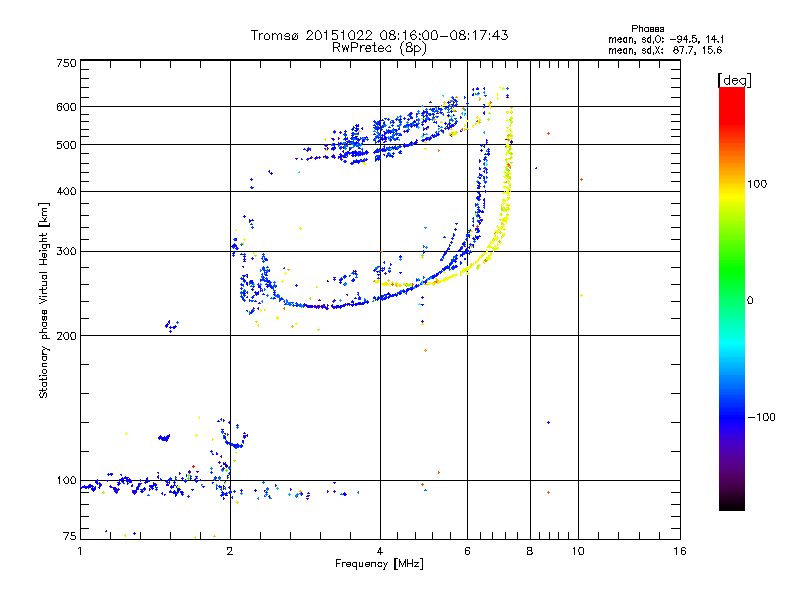Click the x-axis tick label "1"

pos(80,551)
